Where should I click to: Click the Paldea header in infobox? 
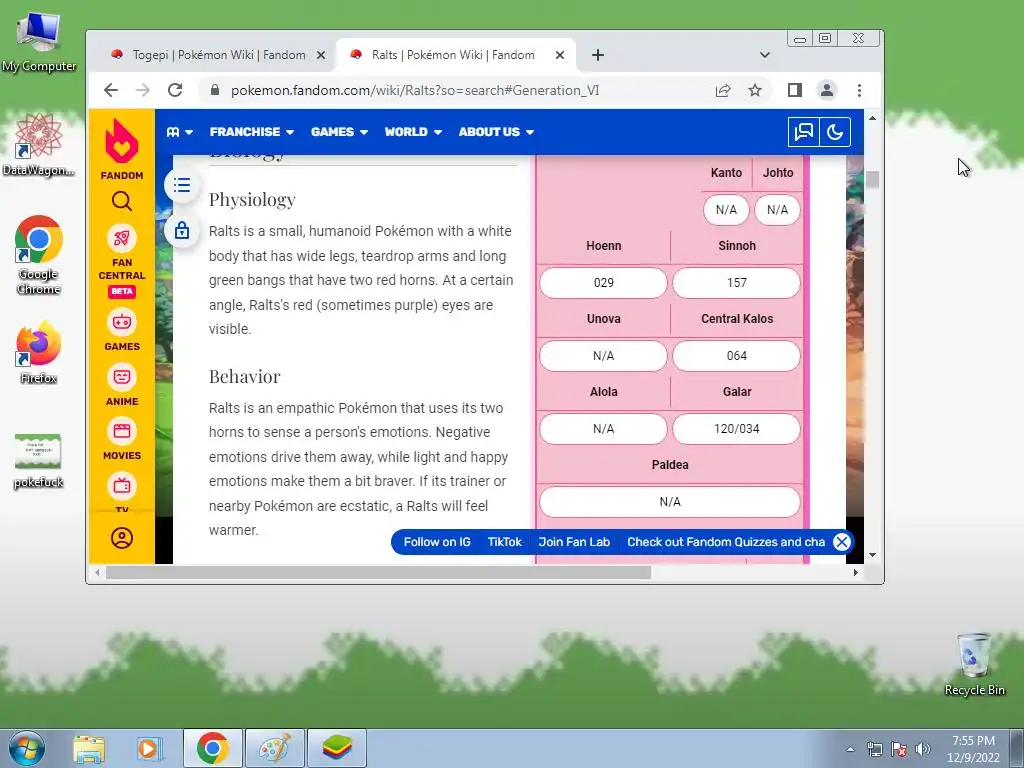pos(670,465)
